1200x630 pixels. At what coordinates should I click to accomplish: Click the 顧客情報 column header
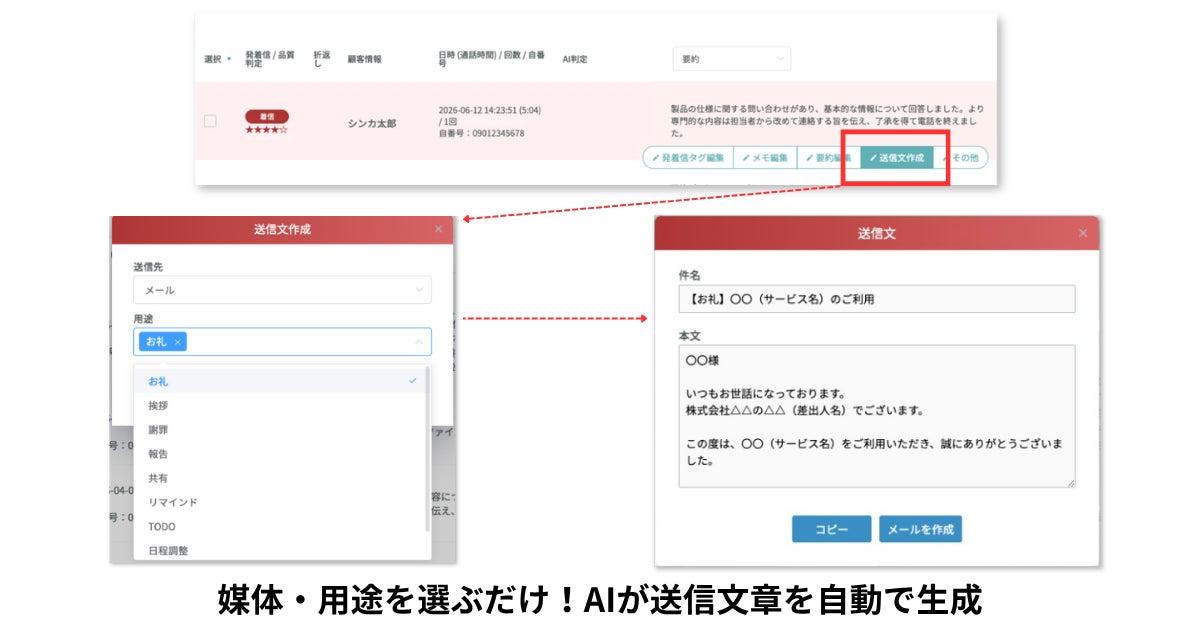(x=365, y=59)
